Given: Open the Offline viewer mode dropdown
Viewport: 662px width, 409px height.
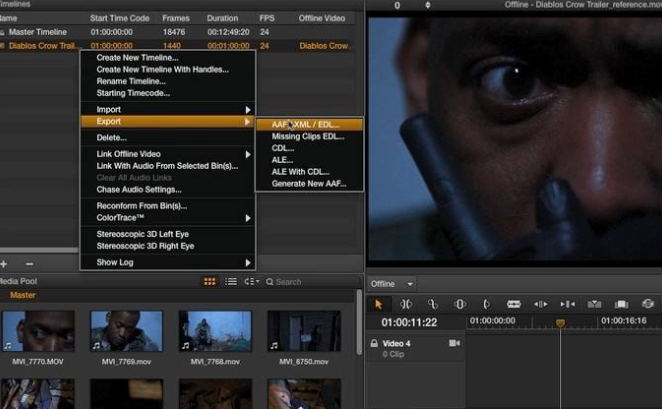Looking at the screenshot, I should [392, 284].
